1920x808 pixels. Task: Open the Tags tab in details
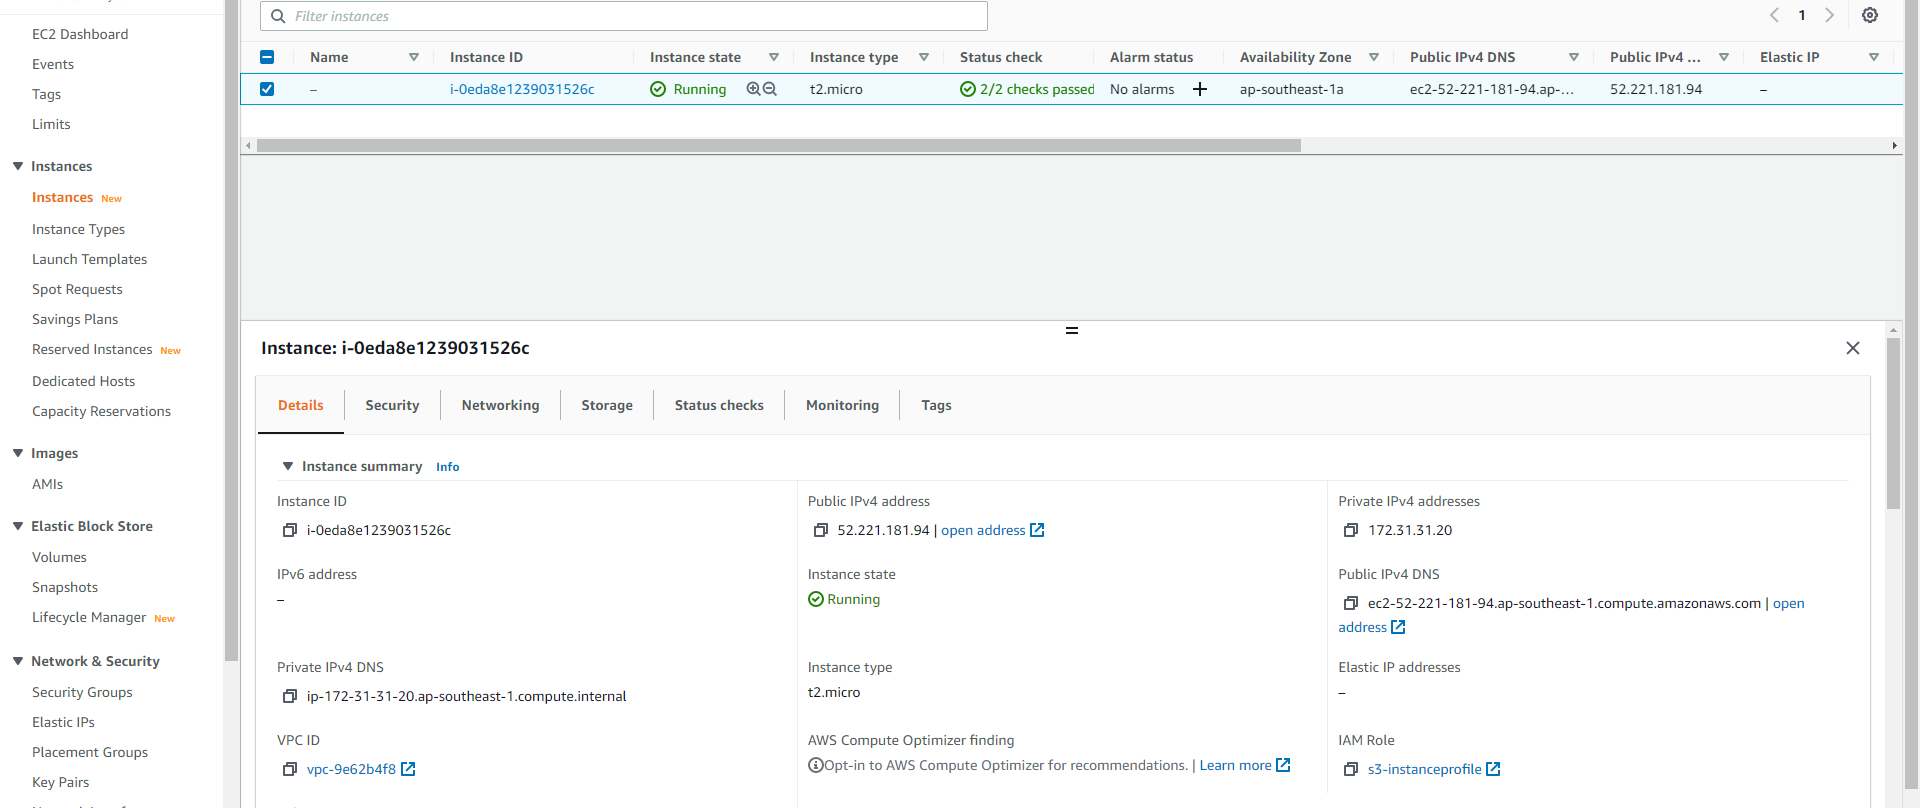936,405
